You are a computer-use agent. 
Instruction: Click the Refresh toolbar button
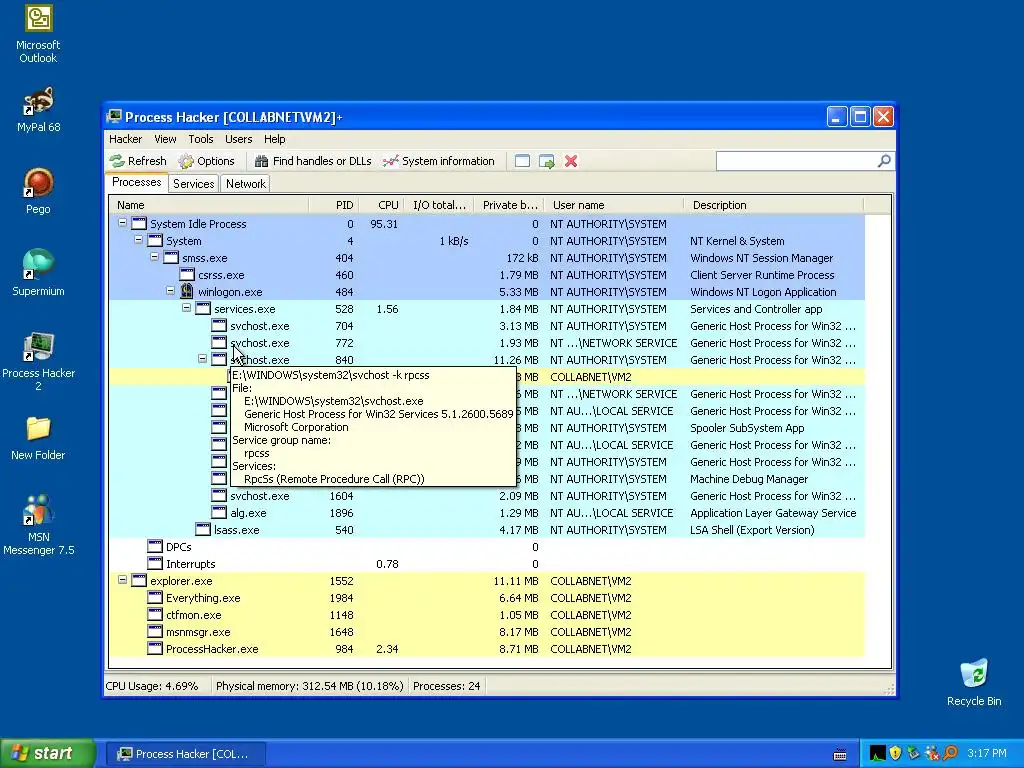[138, 161]
